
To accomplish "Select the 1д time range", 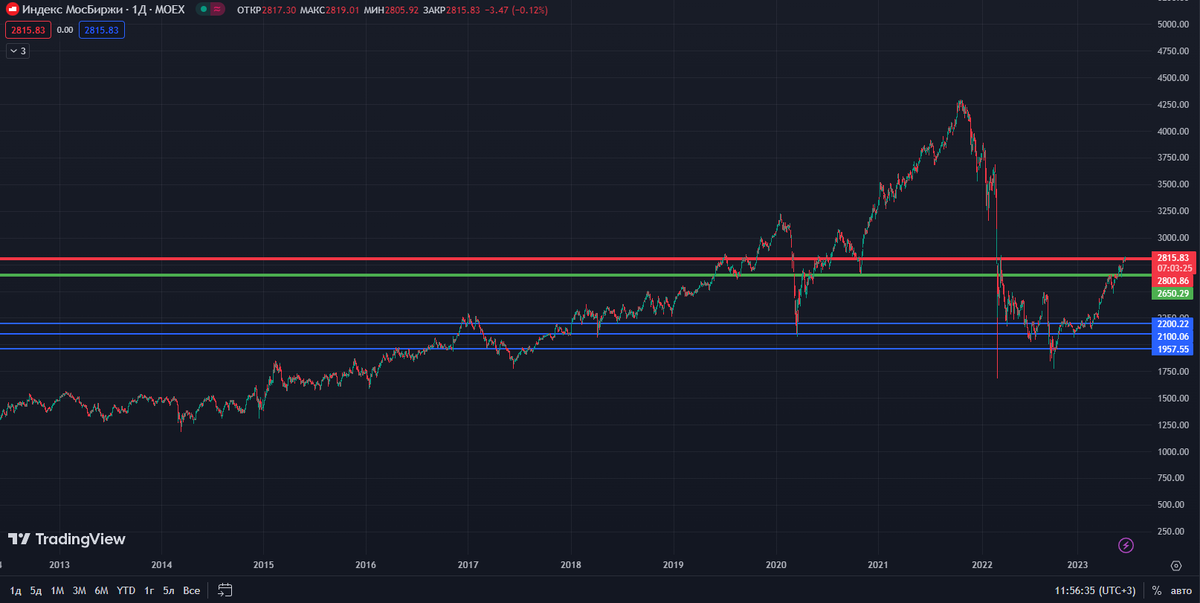I will [x=15, y=590].
